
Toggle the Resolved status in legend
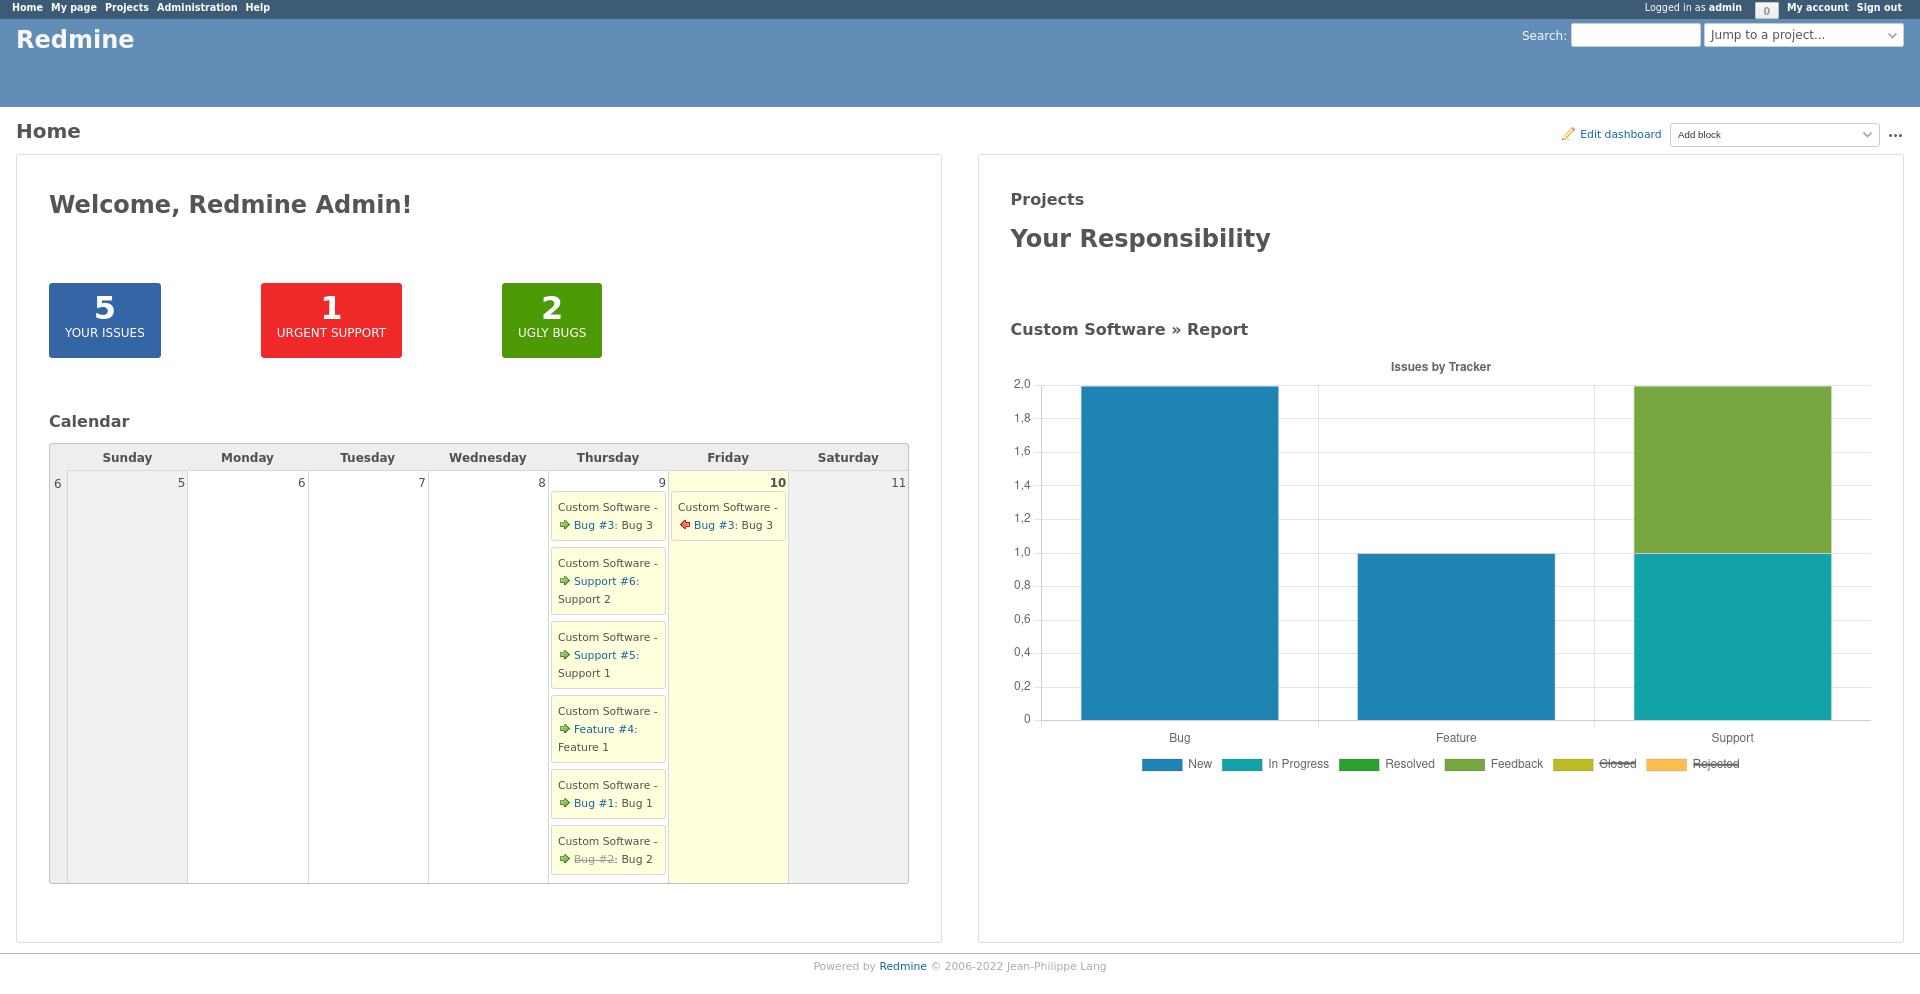(x=1387, y=764)
